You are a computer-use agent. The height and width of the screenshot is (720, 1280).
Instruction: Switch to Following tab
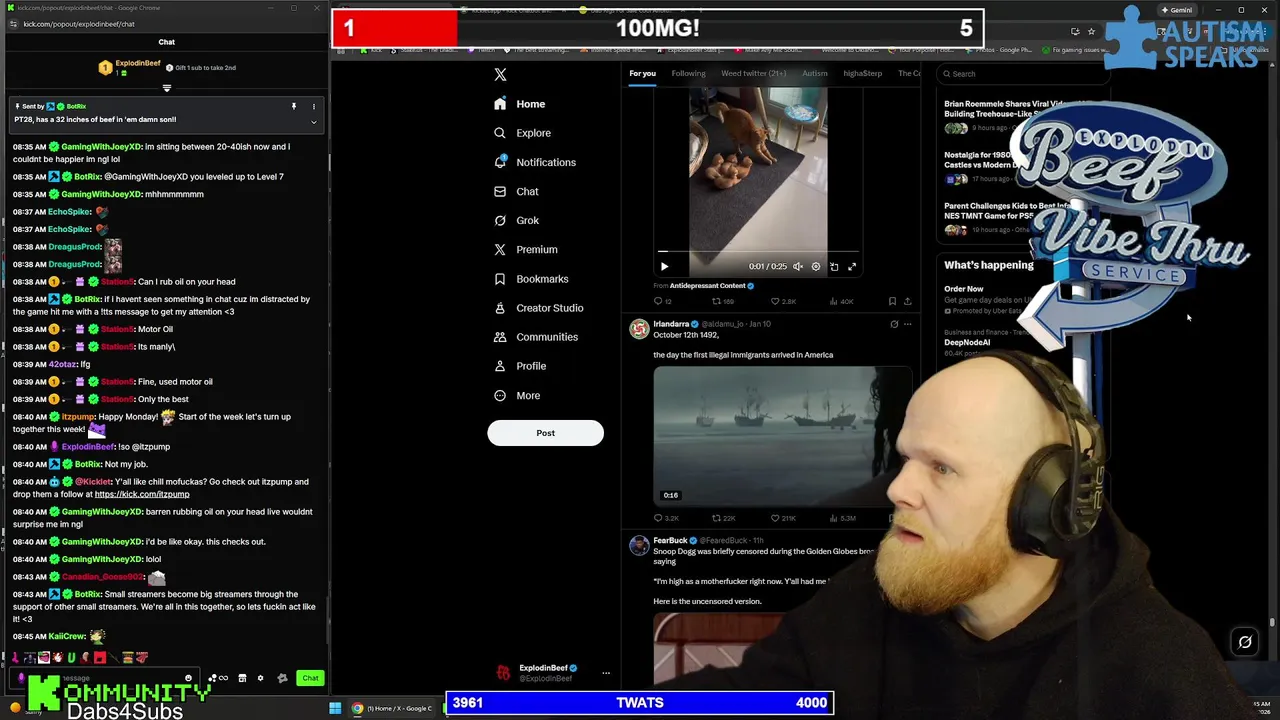tap(688, 73)
